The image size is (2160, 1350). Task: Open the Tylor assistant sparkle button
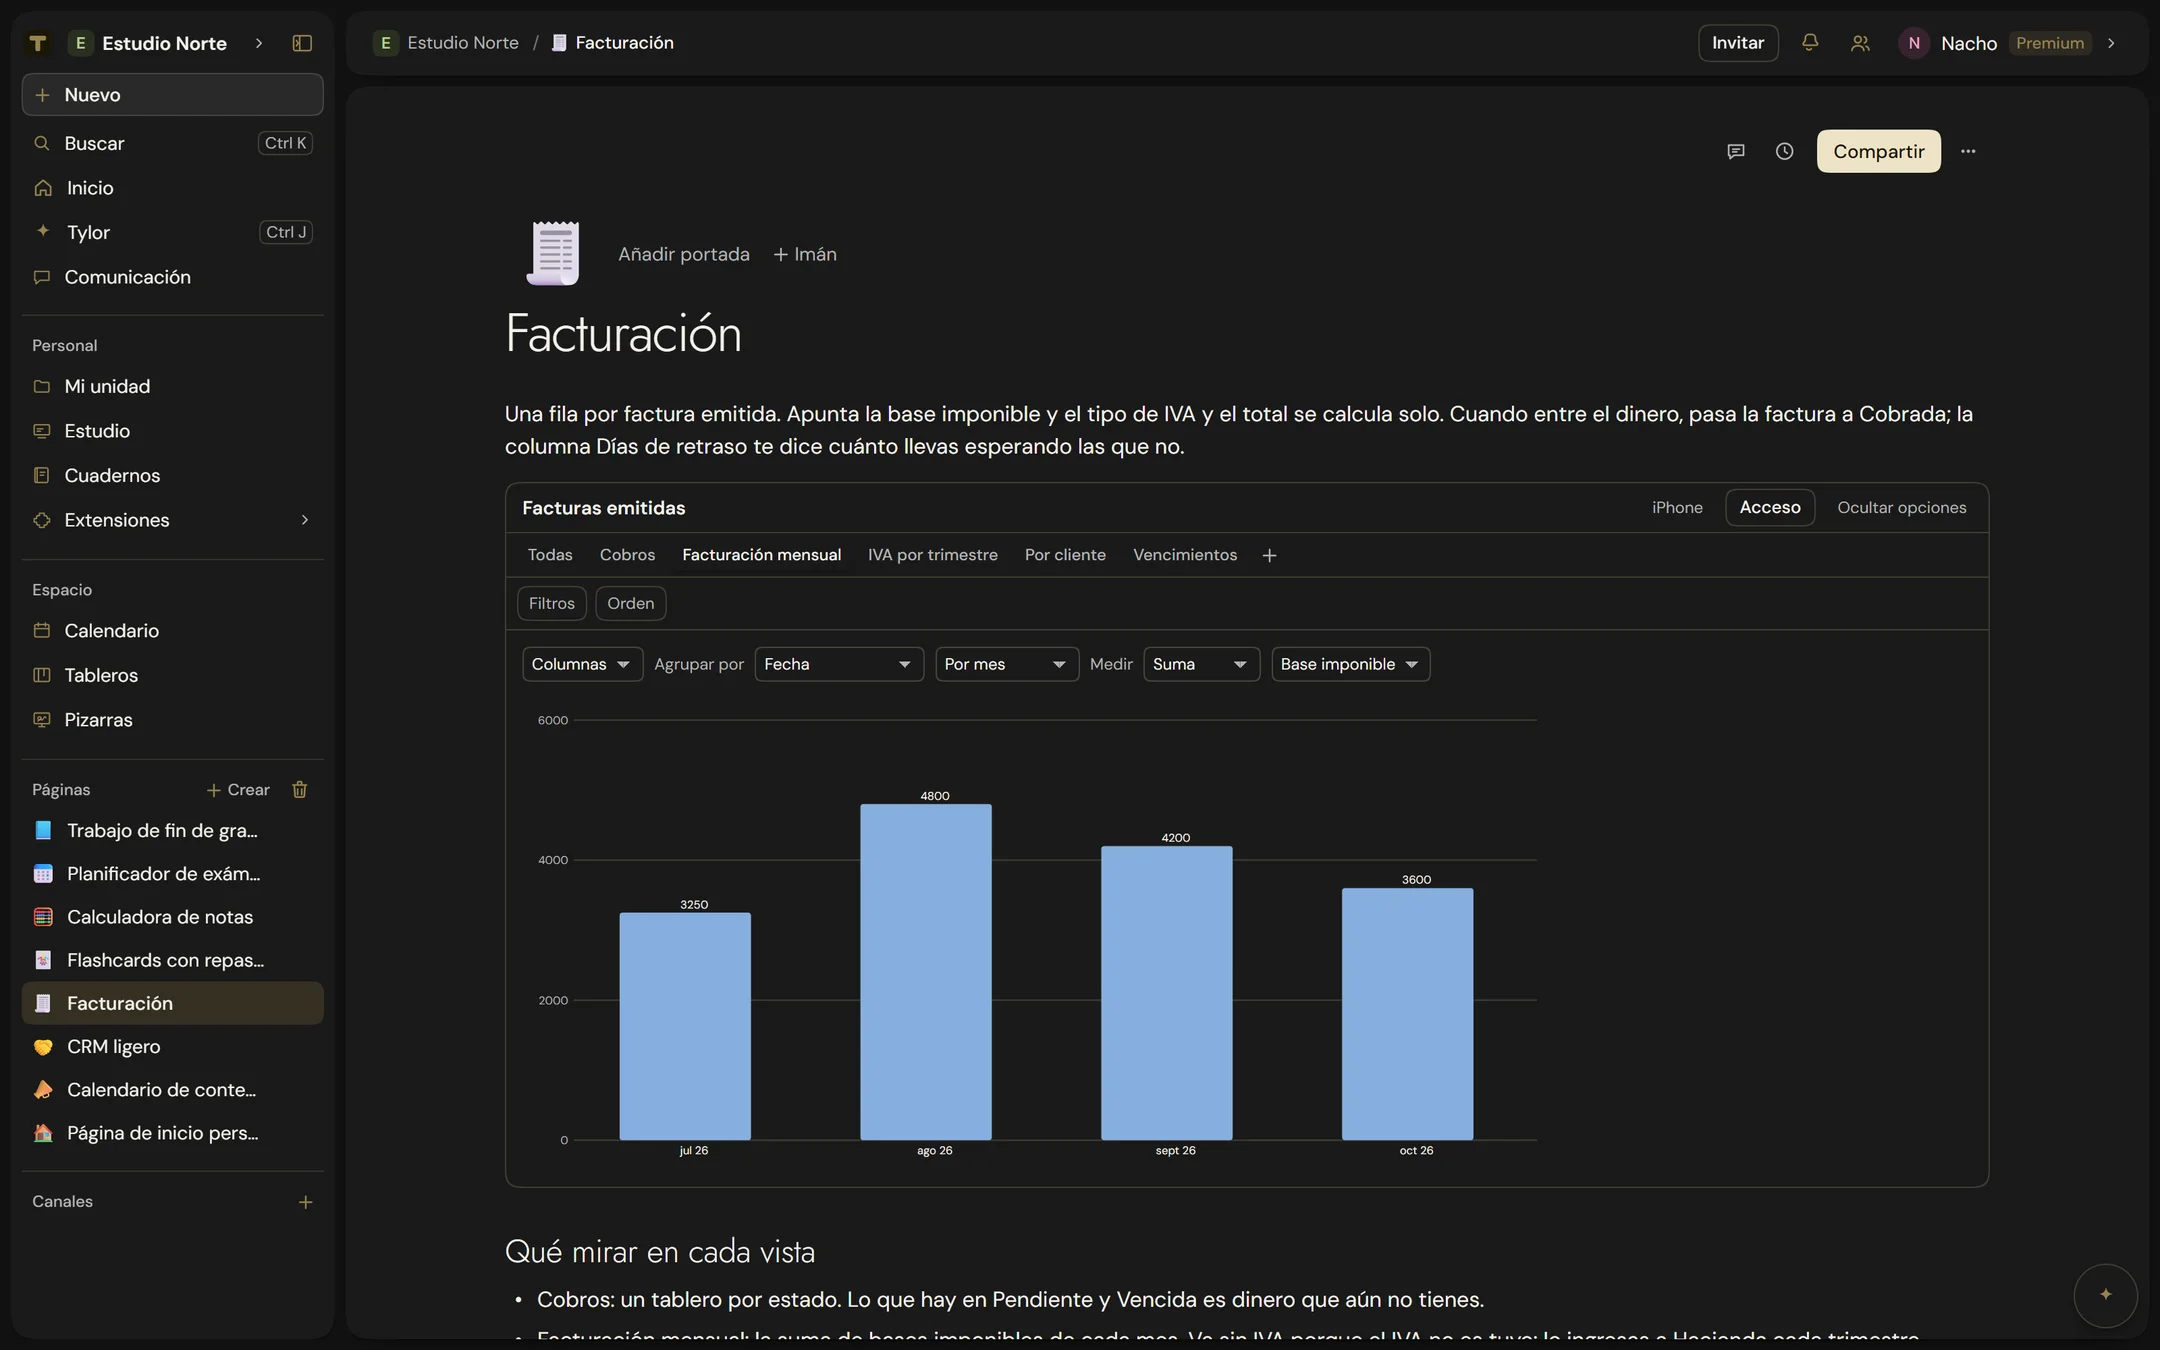pyautogui.click(x=2105, y=1295)
